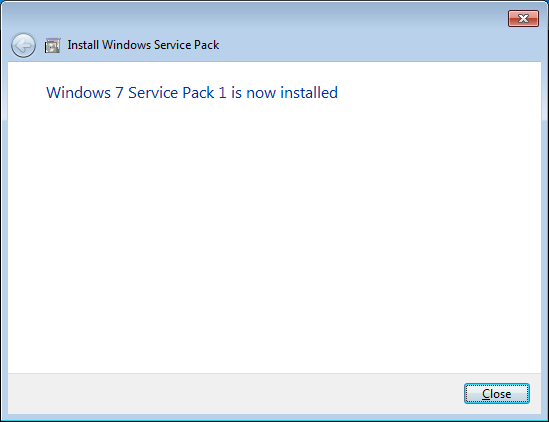The width and height of the screenshot is (549, 422).
Task: Click the Service Pack installer icon
Action: point(53,46)
